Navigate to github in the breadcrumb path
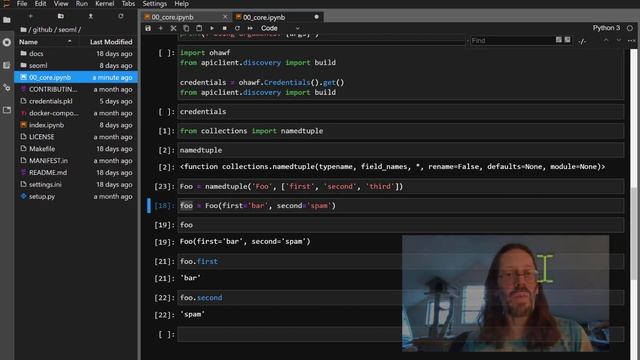This screenshot has width=640, height=360. click(x=43, y=30)
